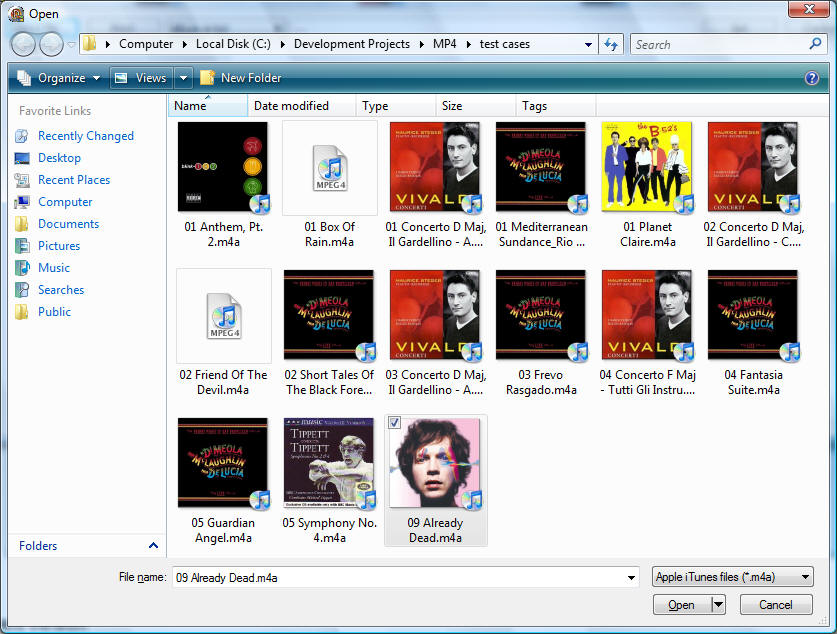This screenshot has width=837, height=634.
Task: Select file name '04 Fantasia Suite.m4a'
Action: [x=754, y=382]
